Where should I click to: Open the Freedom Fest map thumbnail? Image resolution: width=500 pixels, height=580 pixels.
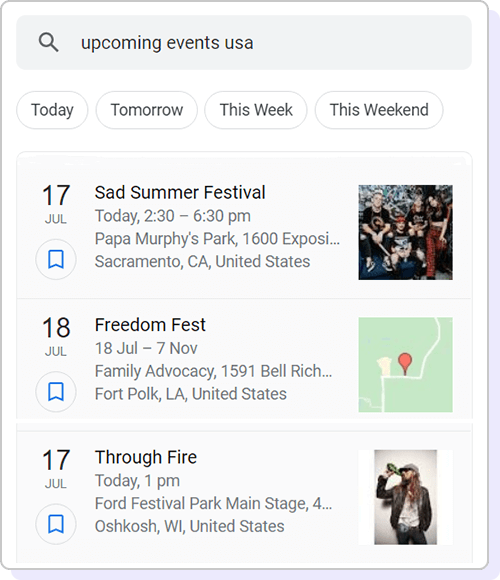pyautogui.click(x=405, y=365)
